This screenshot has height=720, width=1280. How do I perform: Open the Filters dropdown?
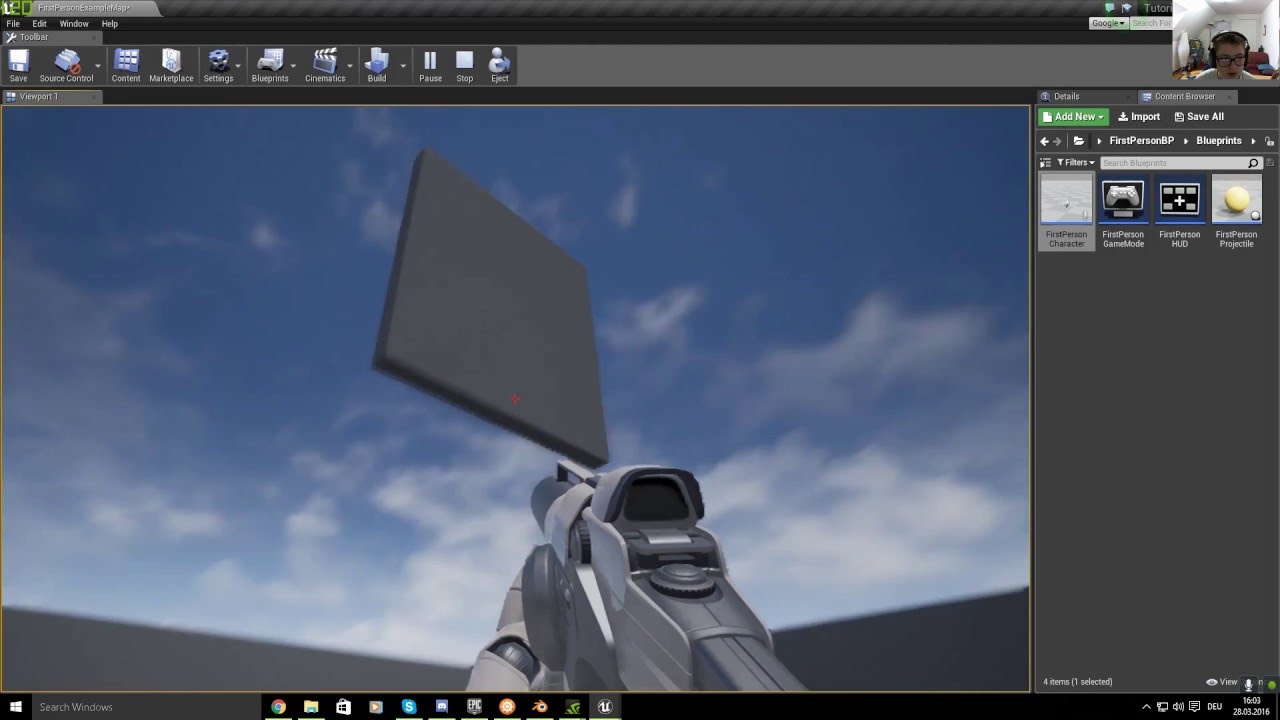tap(1076, 162)
